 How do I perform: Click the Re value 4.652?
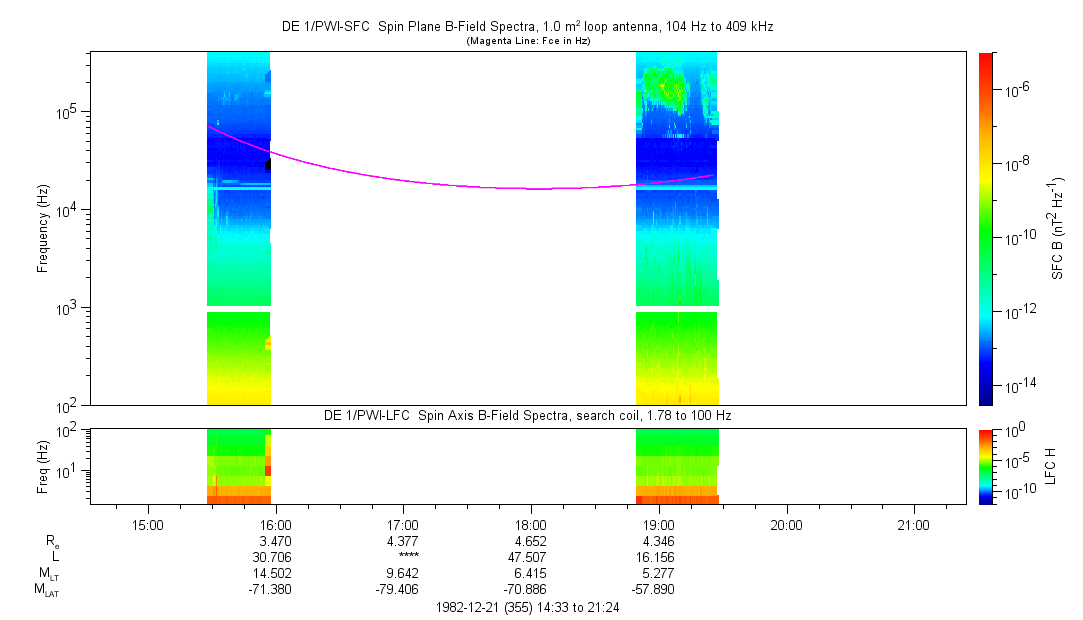pyautogui.click(x=530, y=541)
